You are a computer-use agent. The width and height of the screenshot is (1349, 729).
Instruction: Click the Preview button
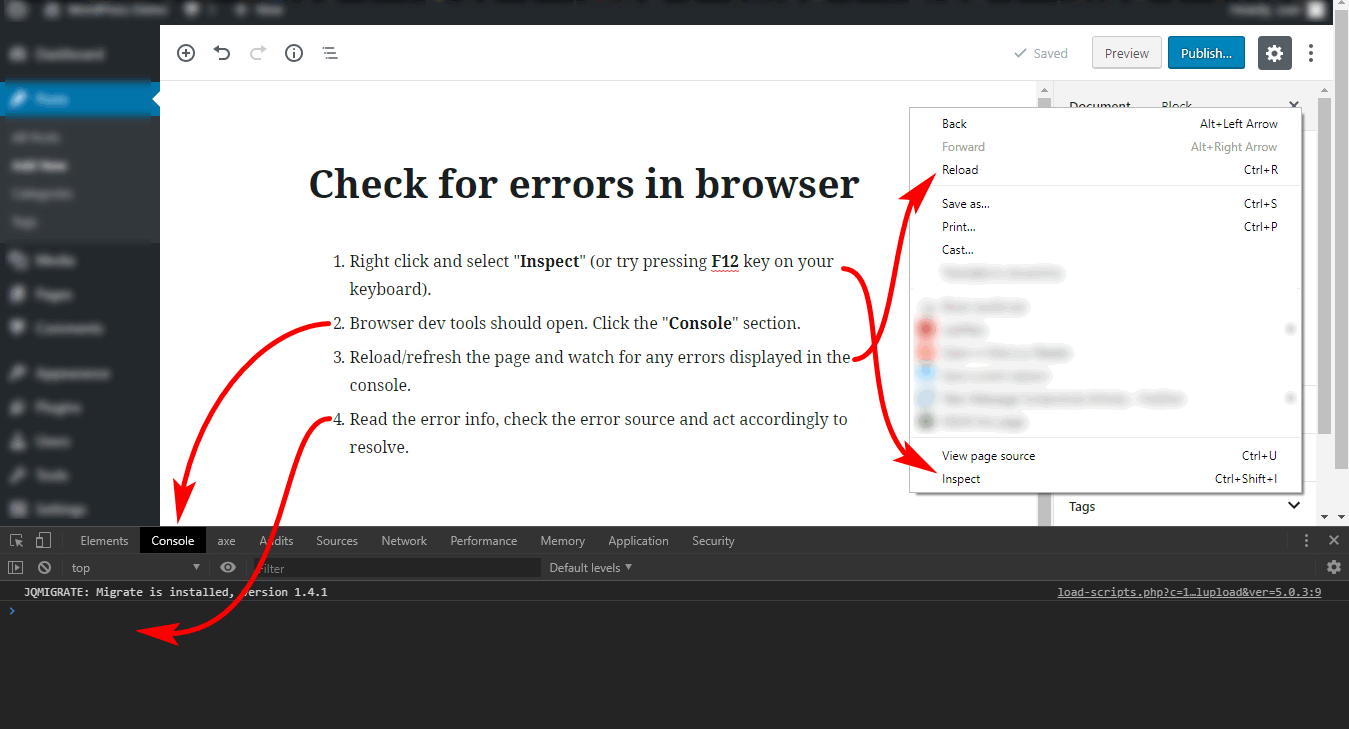pyautogui.click(x=1127, y=53)
